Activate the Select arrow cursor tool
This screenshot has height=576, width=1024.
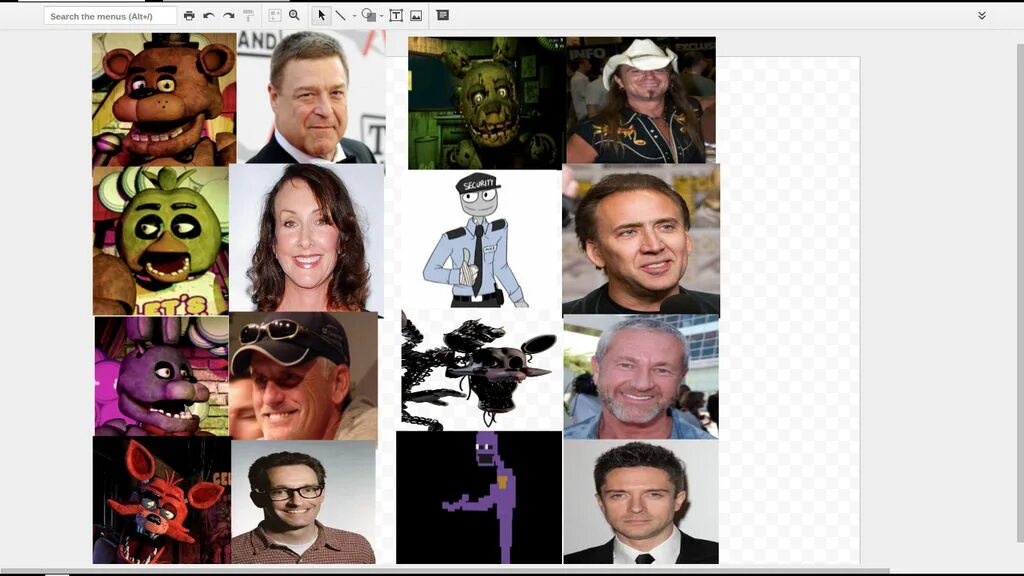coord(321,15)
